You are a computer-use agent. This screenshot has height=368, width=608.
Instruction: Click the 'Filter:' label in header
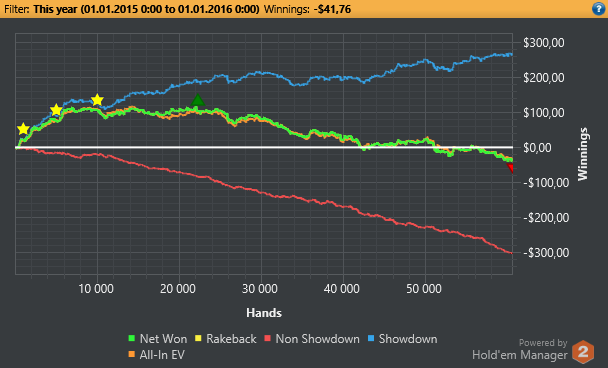click(17, 9)
